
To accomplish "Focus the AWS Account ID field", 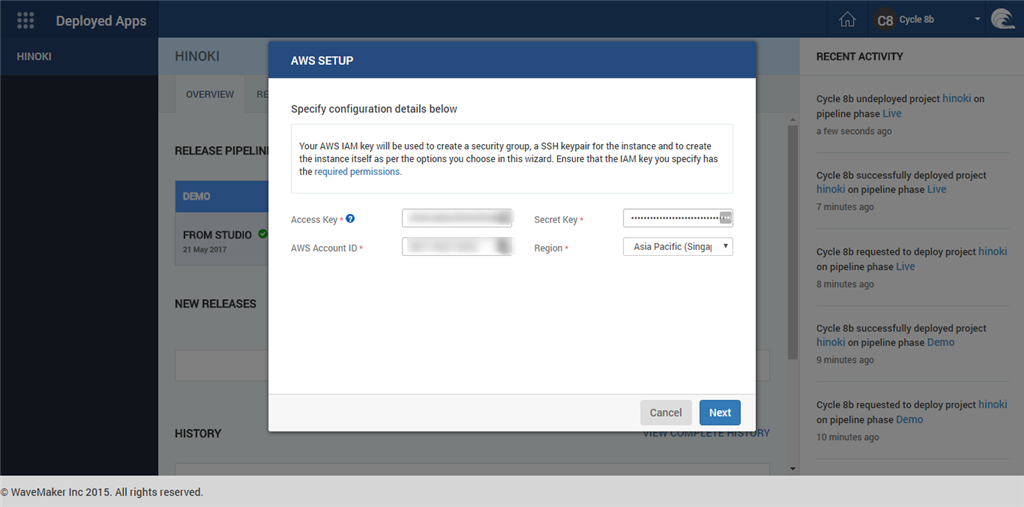I will [457, 246].
